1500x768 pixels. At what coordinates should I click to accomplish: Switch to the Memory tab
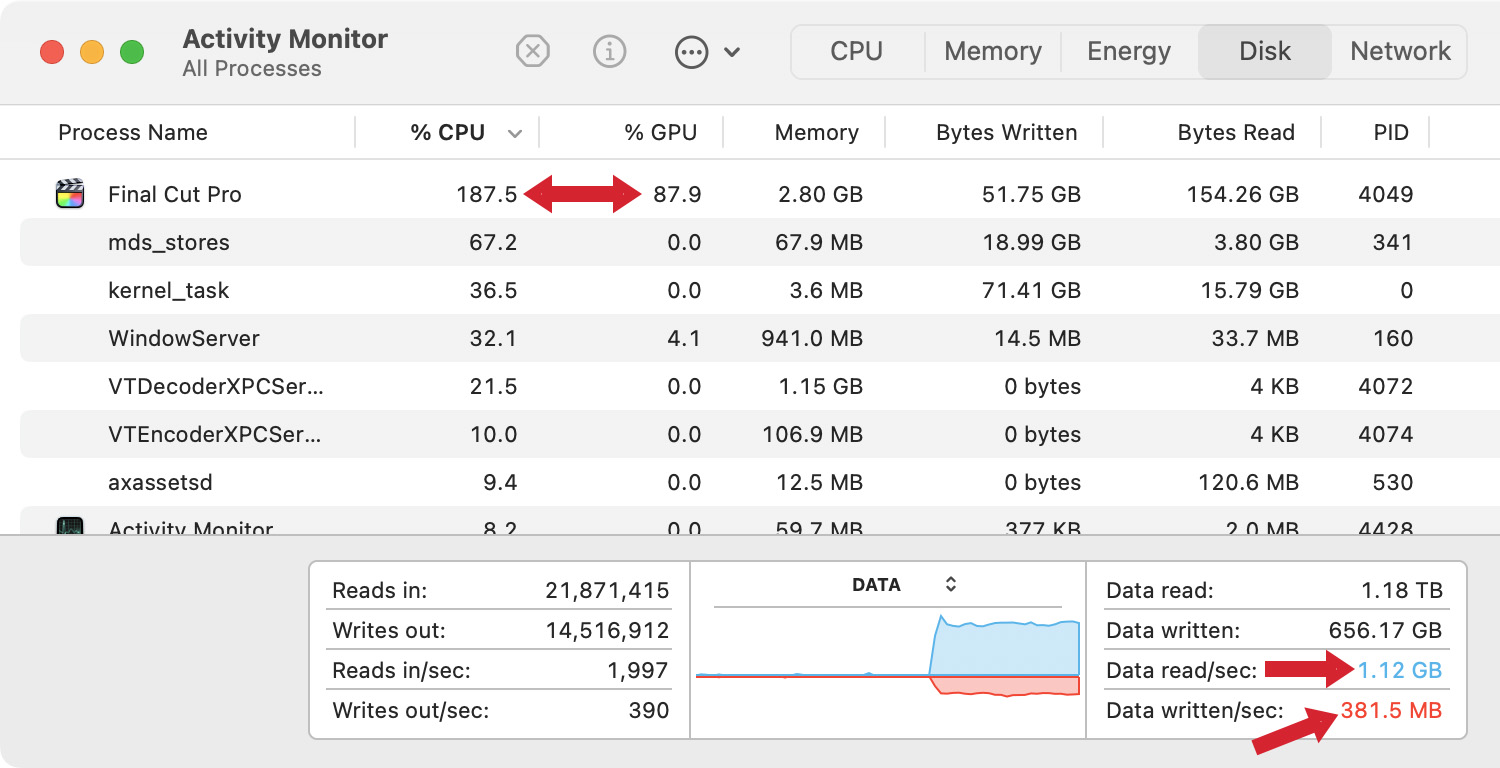pos(993,51)
